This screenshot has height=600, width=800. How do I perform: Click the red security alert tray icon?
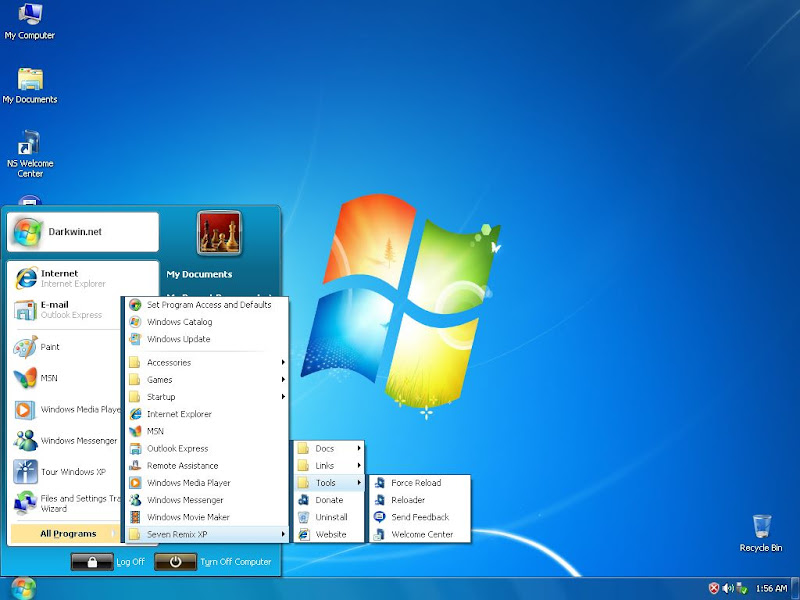tap(714, 588)
